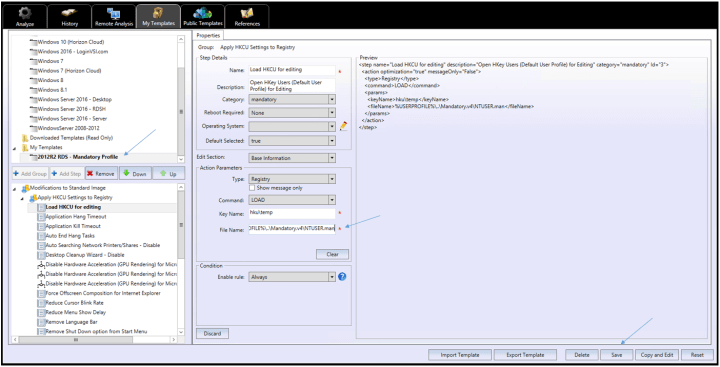Click the Public Templates cloud icon
This screenshot has height=367, width=720.
[202, 13]
